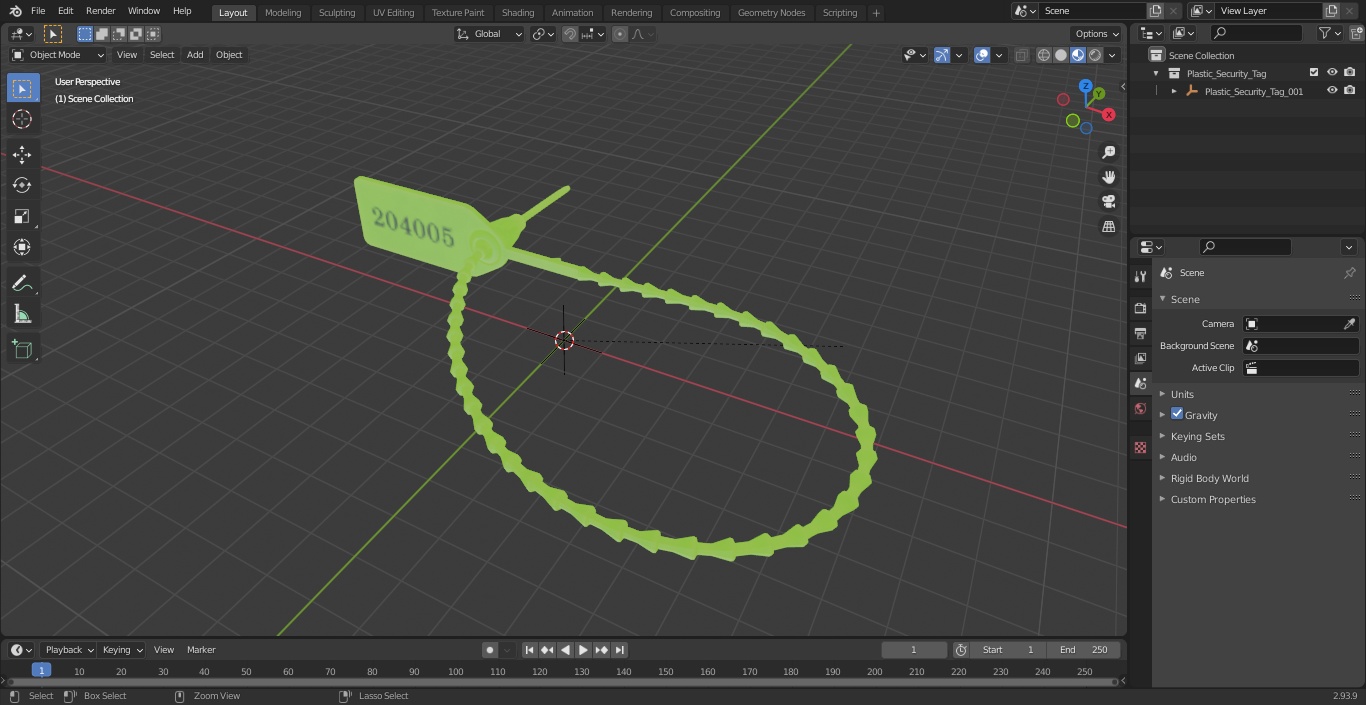
Task: Open the Render menu
Action: click(x=100, y=11)
